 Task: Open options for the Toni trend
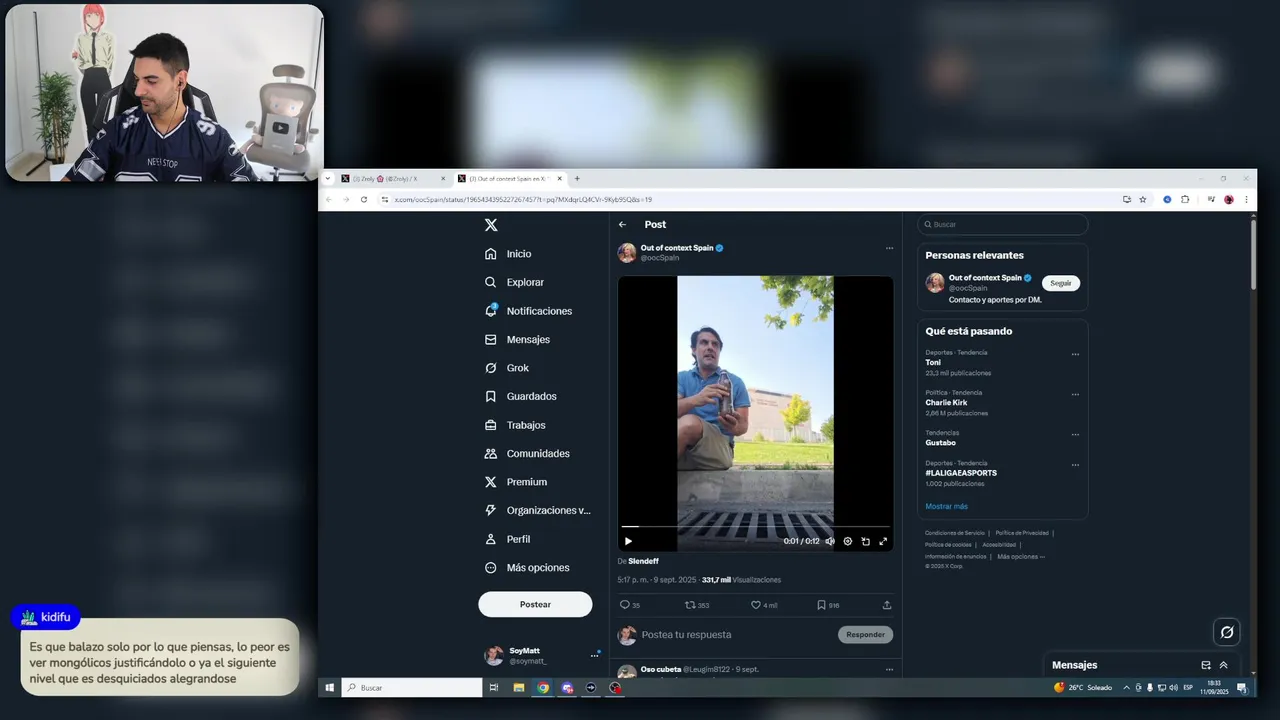(1075, 354)
